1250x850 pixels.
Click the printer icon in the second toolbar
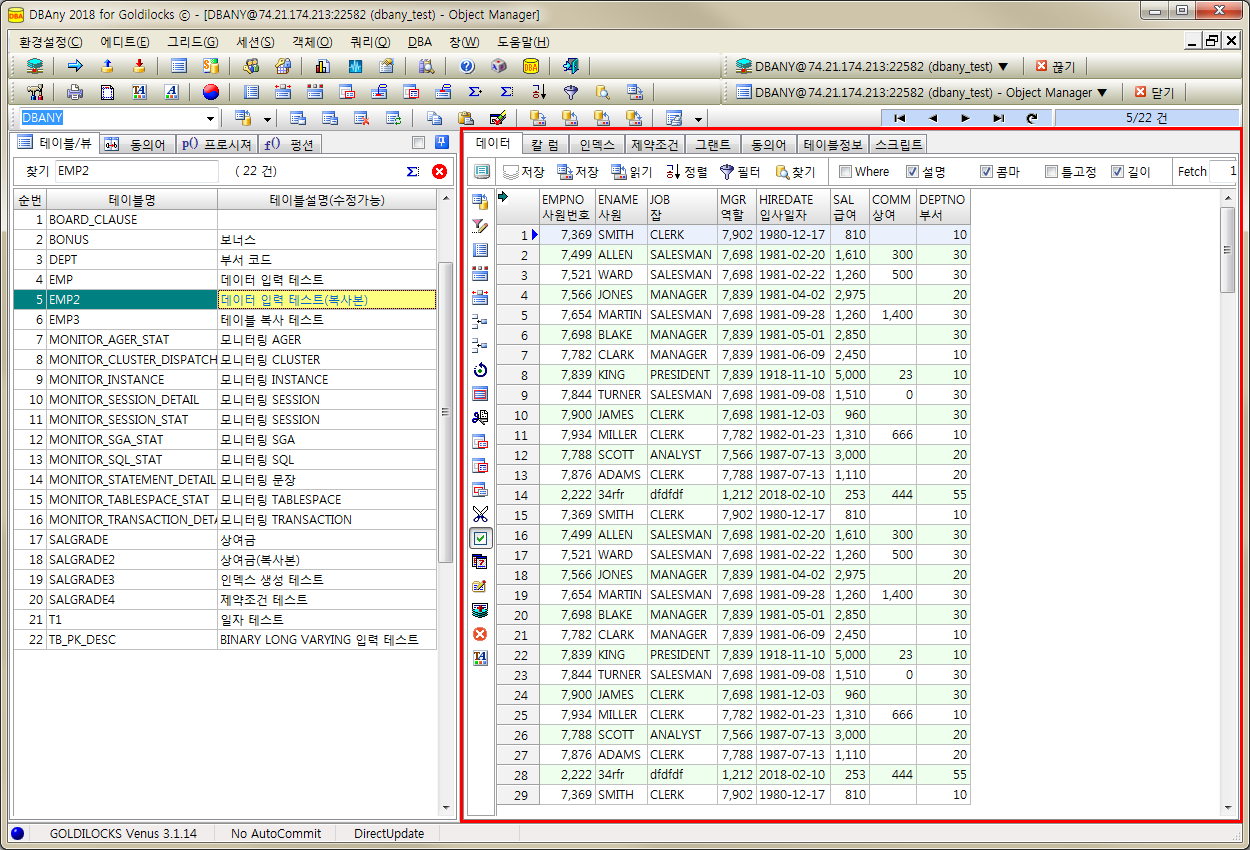(x=75, y=93)
